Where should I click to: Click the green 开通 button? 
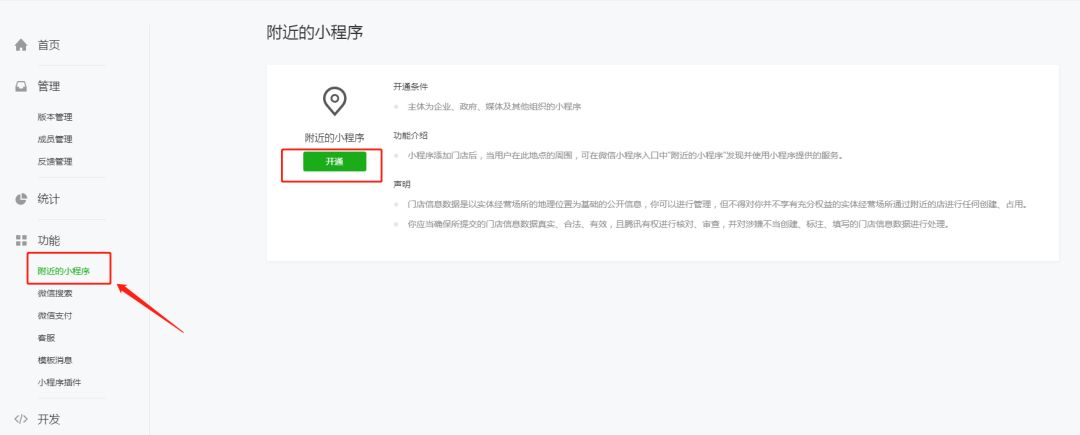[x=334, y=162]
